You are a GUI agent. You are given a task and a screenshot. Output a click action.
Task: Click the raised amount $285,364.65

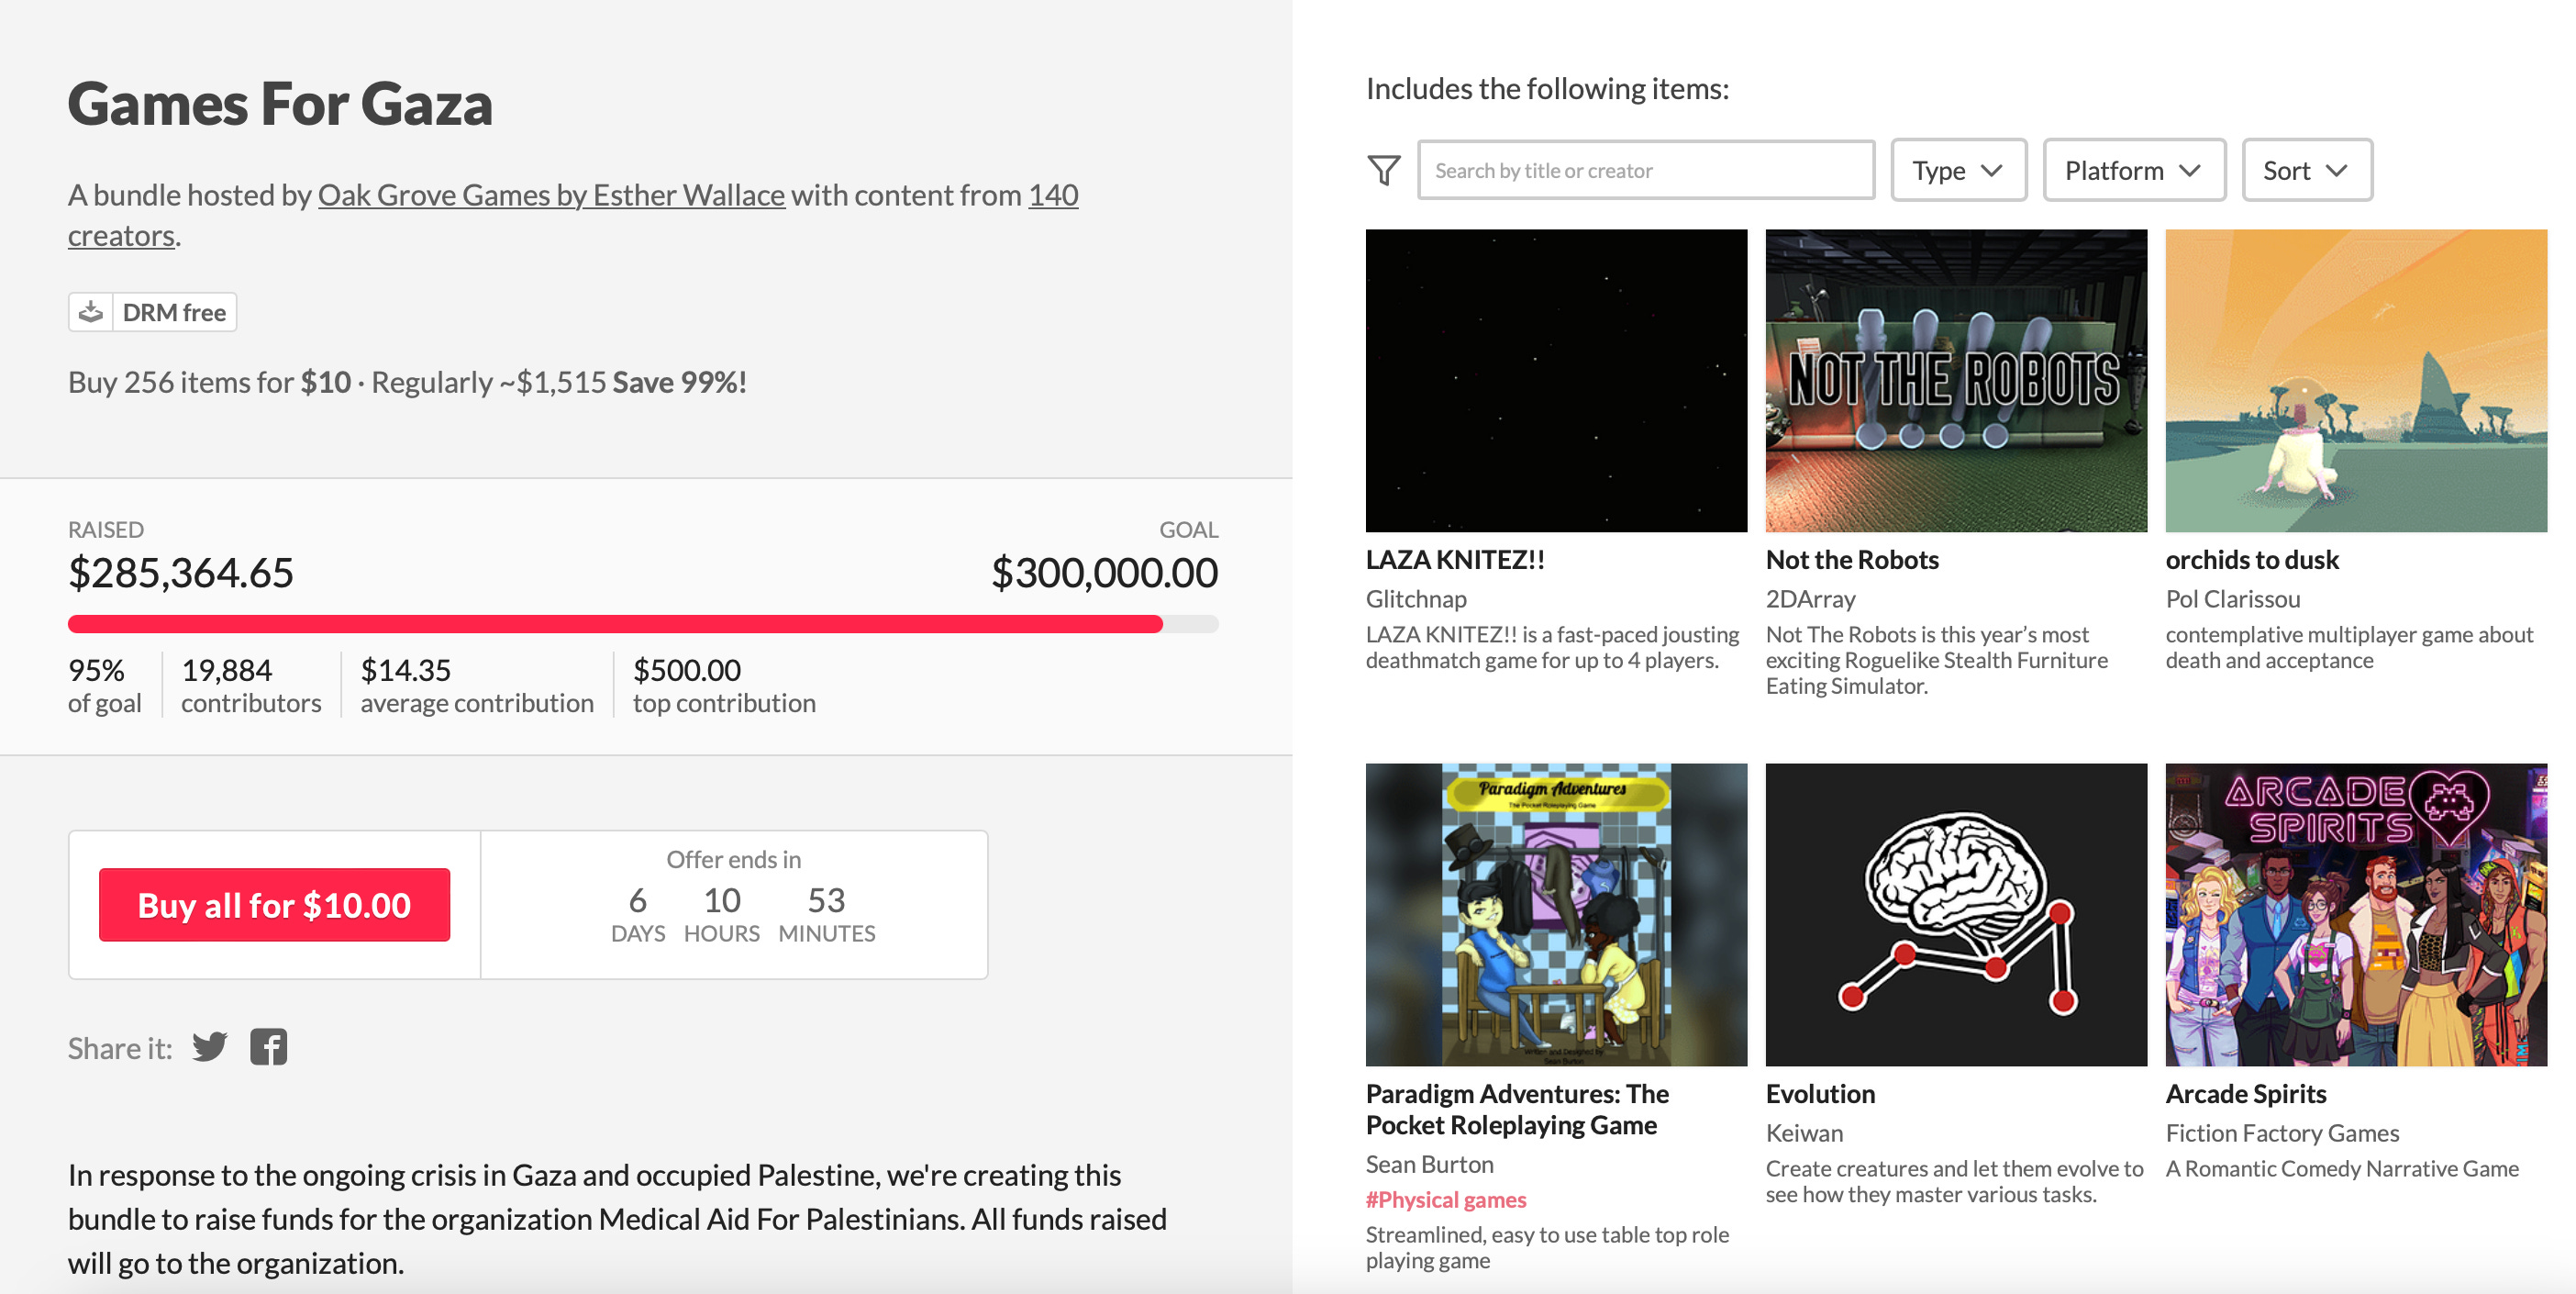point(181,573)
